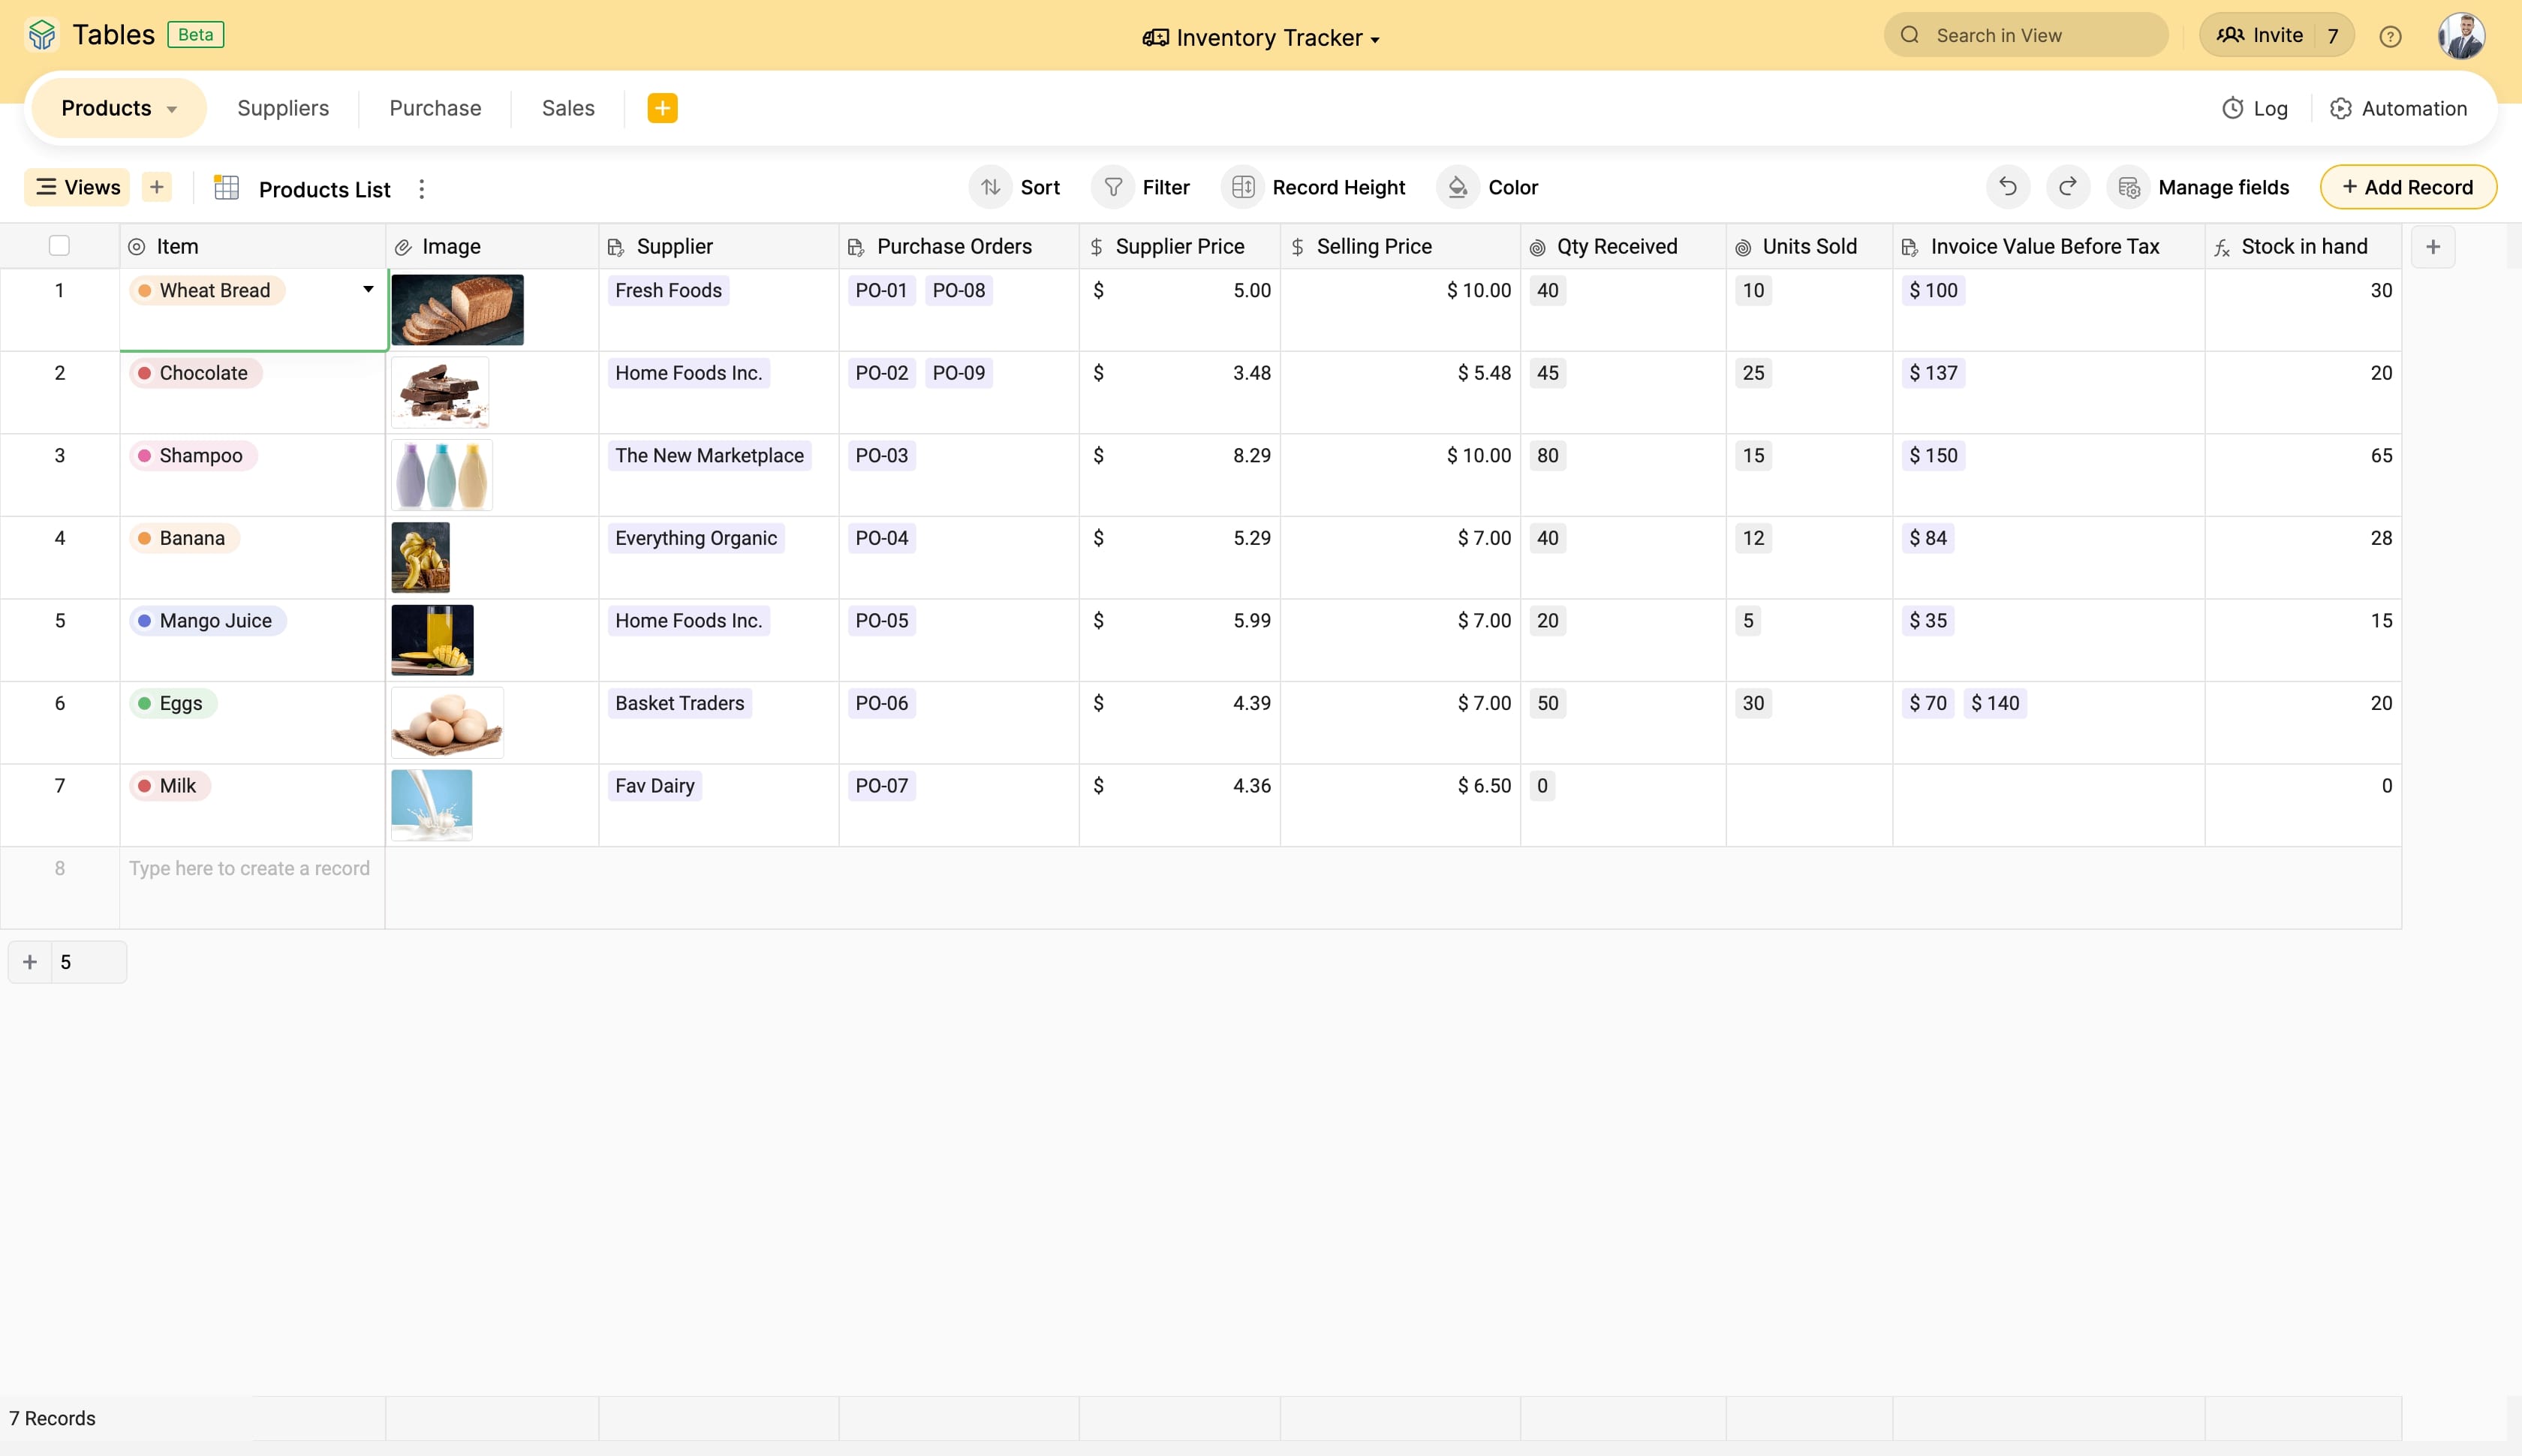This screenshot has width=2522, height=1456.
Task: Click the Sort arrows icon
Action: (990, 187)
